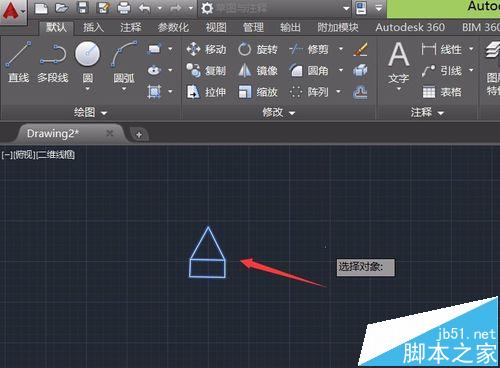The width and height of the screenshot is (500, 368).
Task: Activate the Array (阵列) command
Action: coord(309,92)
